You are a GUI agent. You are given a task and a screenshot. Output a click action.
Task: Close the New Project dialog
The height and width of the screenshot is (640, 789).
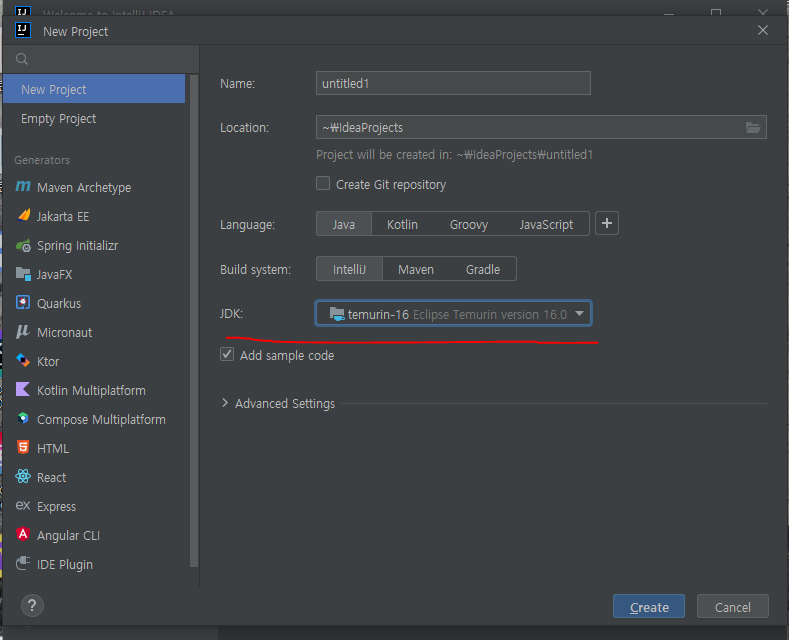pos(763,31)
